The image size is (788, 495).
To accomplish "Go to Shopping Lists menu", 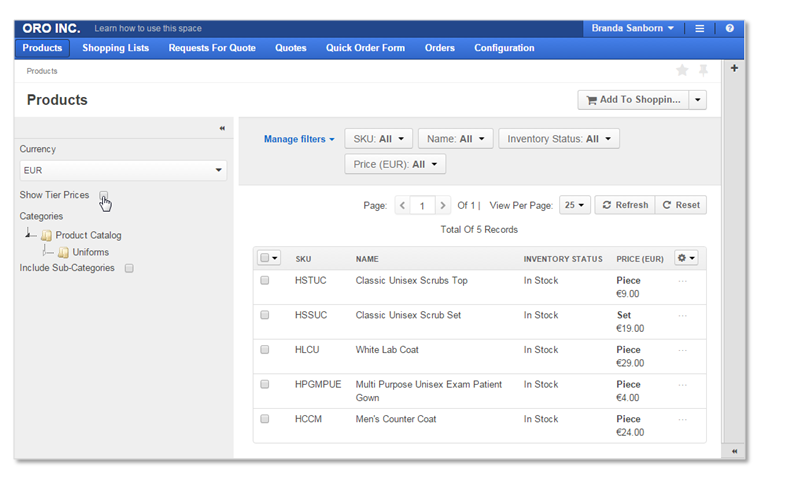I will click(x=116, y=48).
